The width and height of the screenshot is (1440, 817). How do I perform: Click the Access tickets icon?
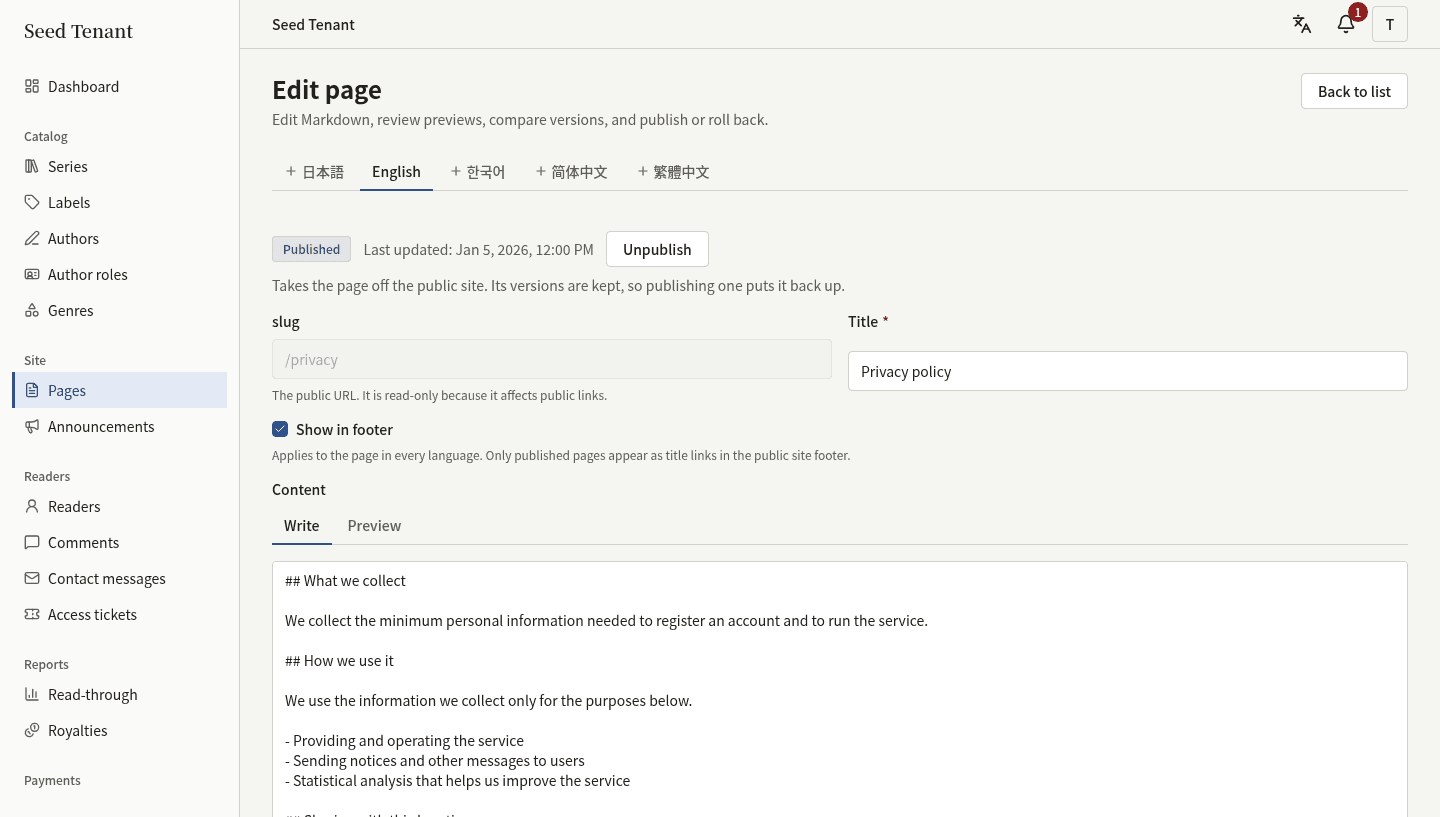(32, 614)
